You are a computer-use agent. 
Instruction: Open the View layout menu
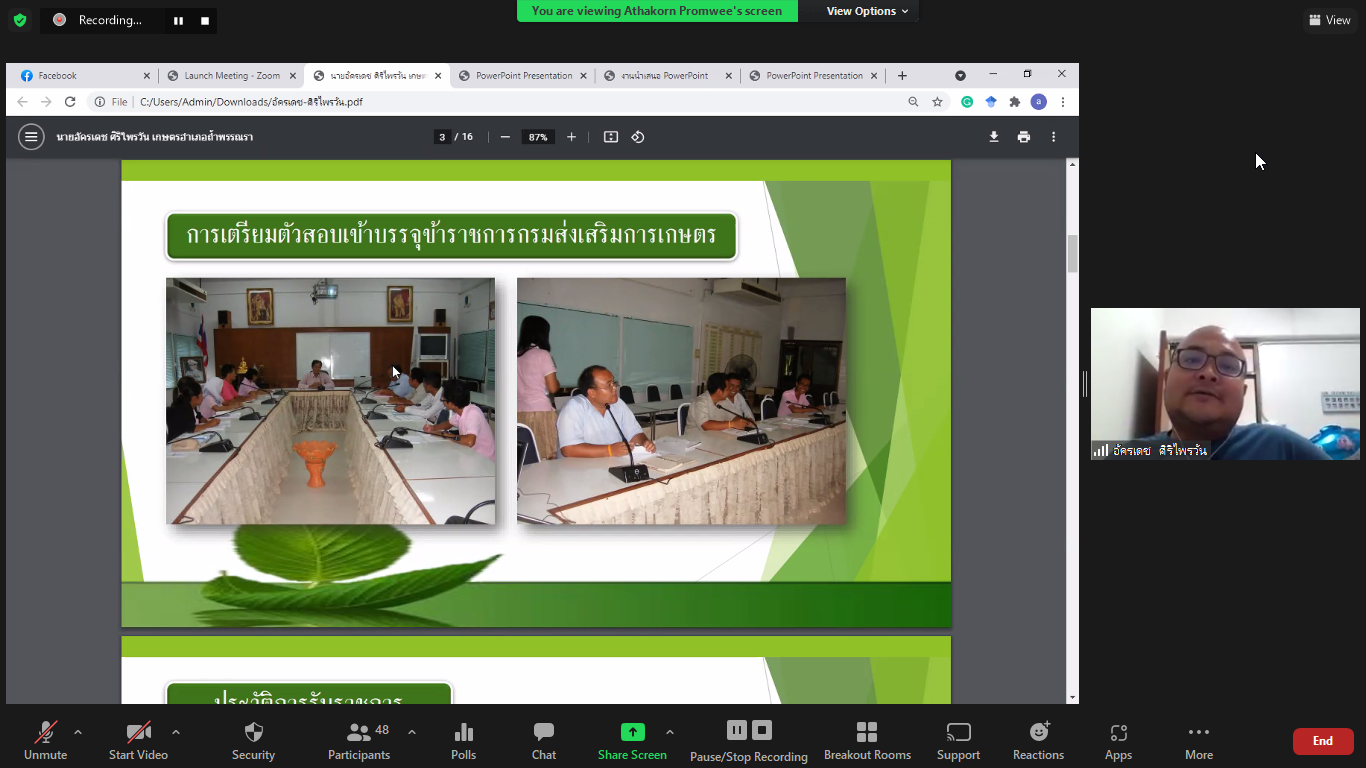1329,20
